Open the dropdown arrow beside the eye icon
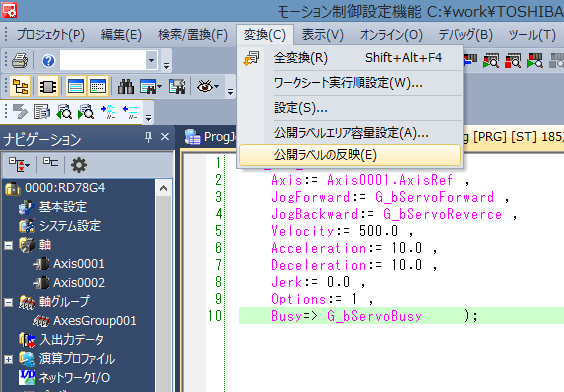The height and width of the screenshot is (392, 564). pos(217,87)
